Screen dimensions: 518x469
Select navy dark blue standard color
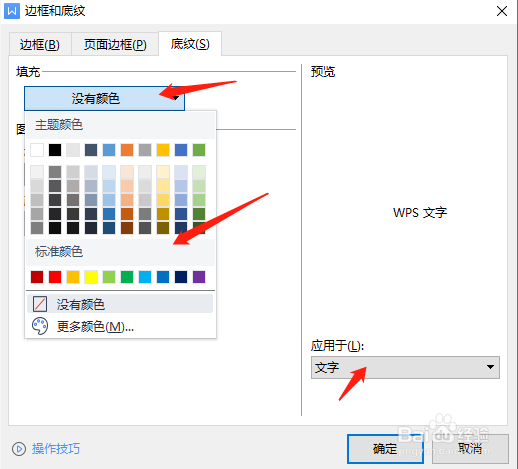click(x=181, y=277)
